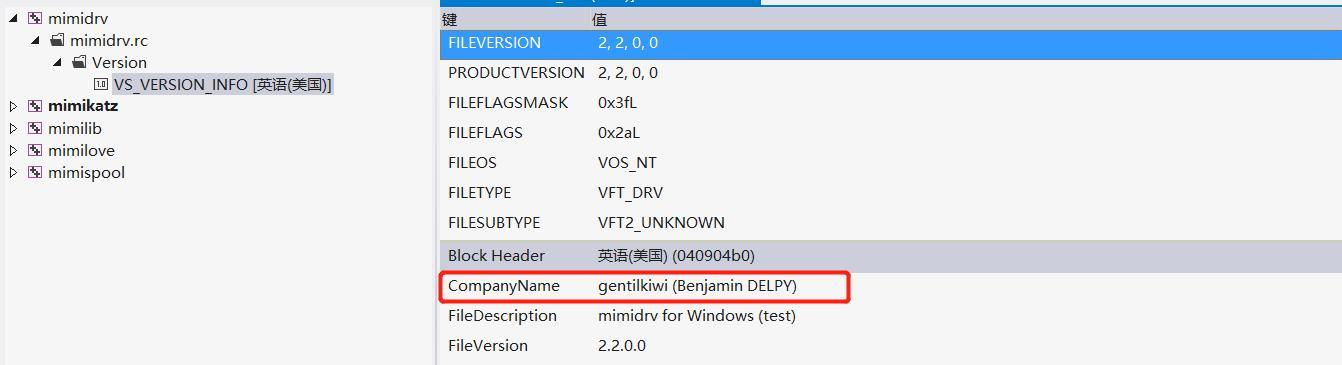This screenshot has height=365, width=1342.
Task: Click the mimilib project icon
Action: 35,128
